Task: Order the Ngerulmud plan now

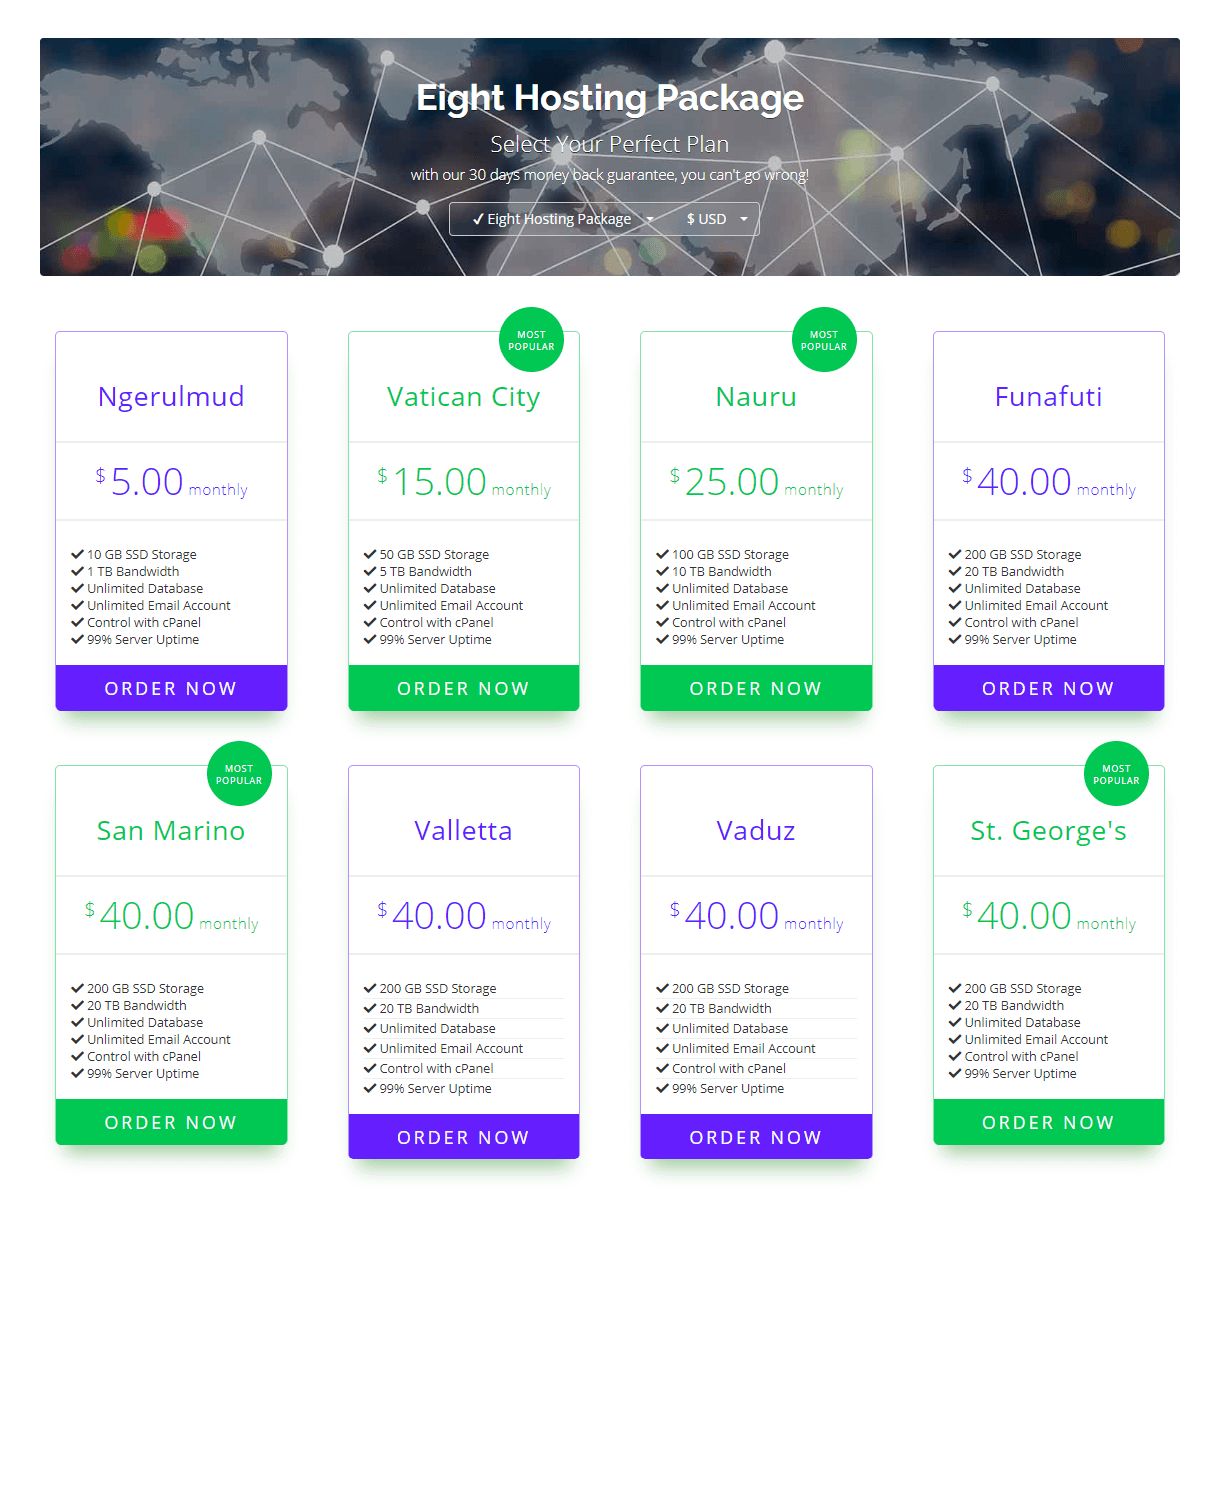Action: tap(171, 688)
